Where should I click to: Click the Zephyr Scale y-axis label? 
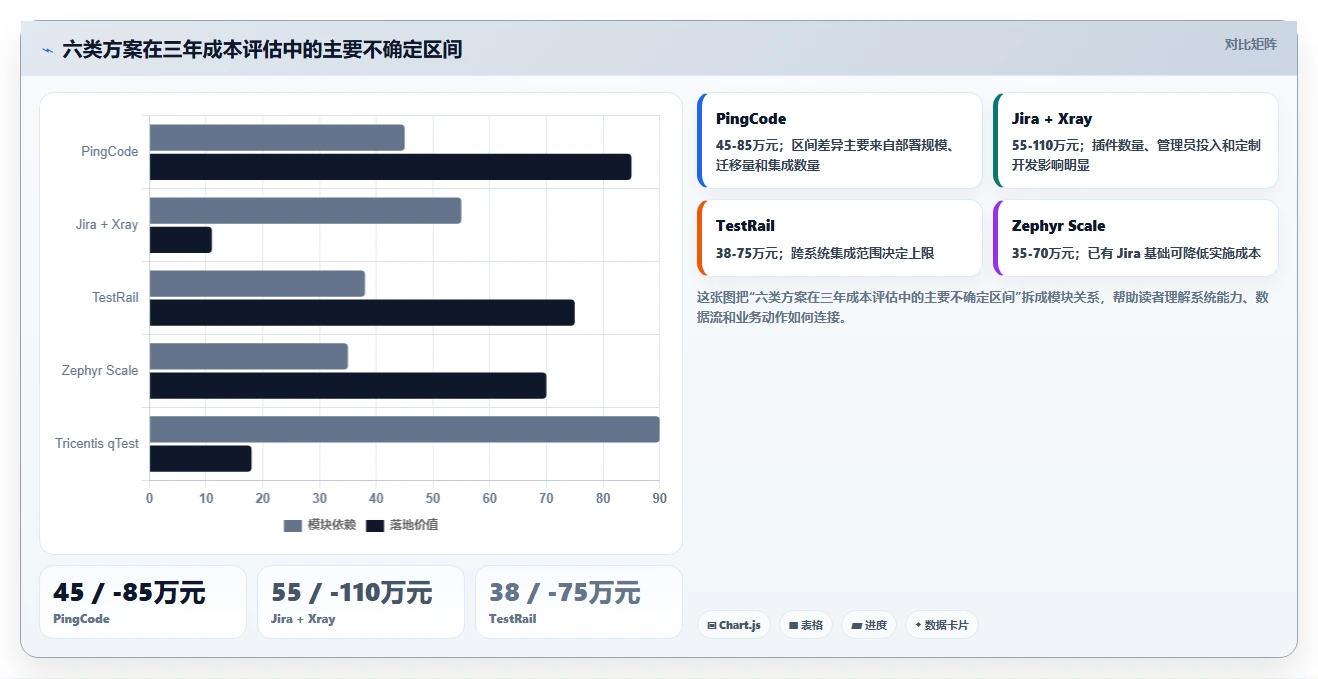click(100, 371)
